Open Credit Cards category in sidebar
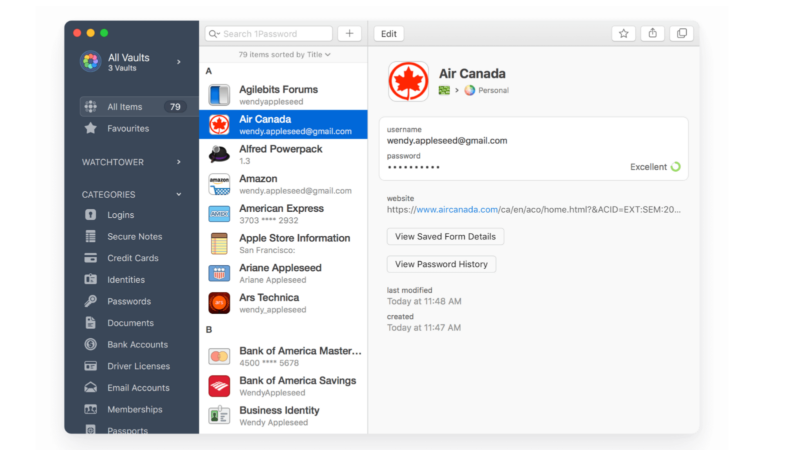The image size is (800, 450). 132,258
